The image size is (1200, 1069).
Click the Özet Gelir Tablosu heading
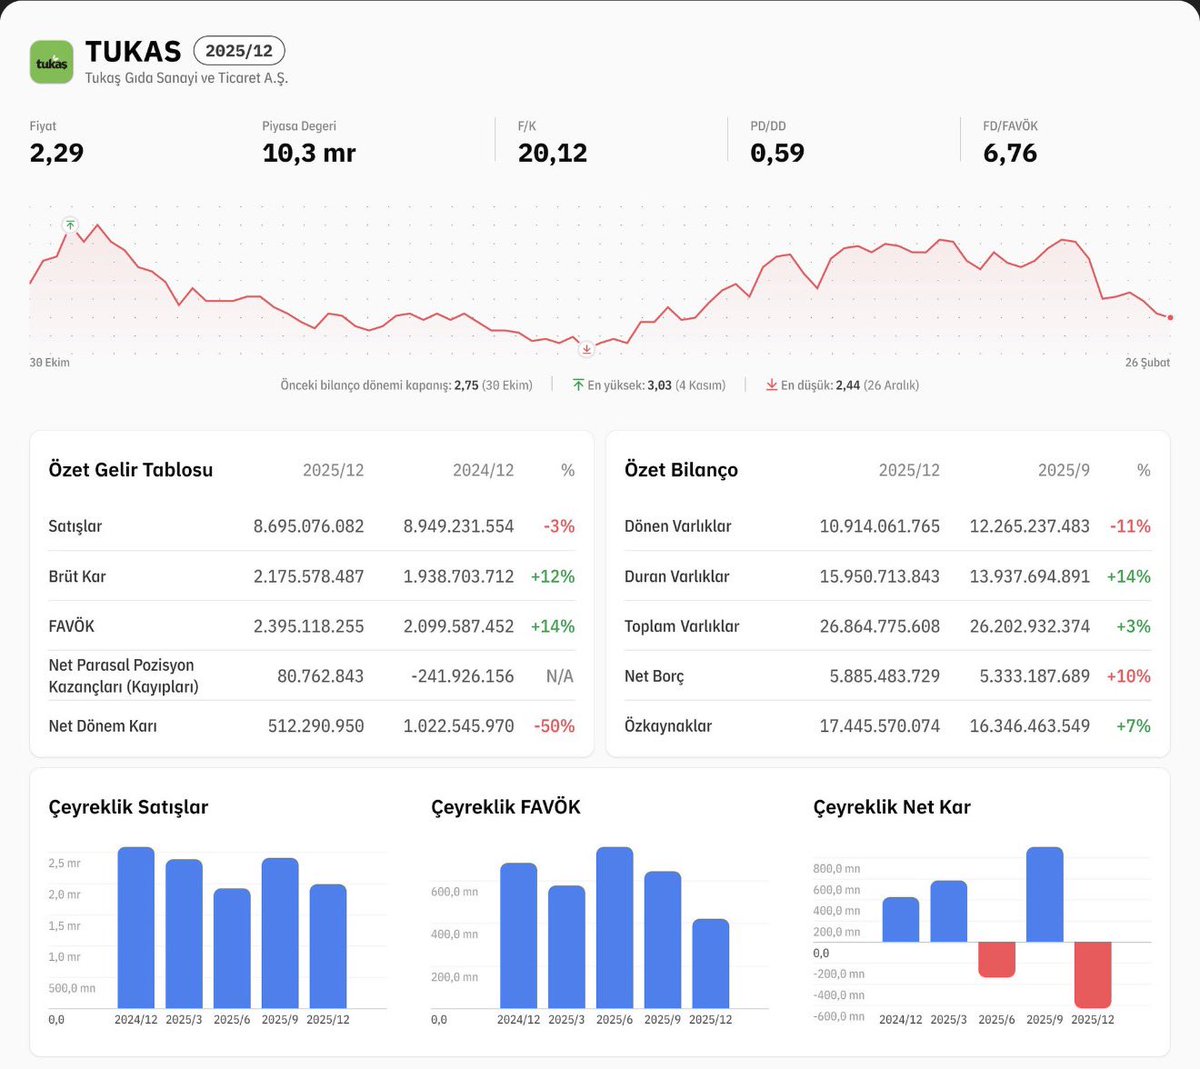point(131,470)
